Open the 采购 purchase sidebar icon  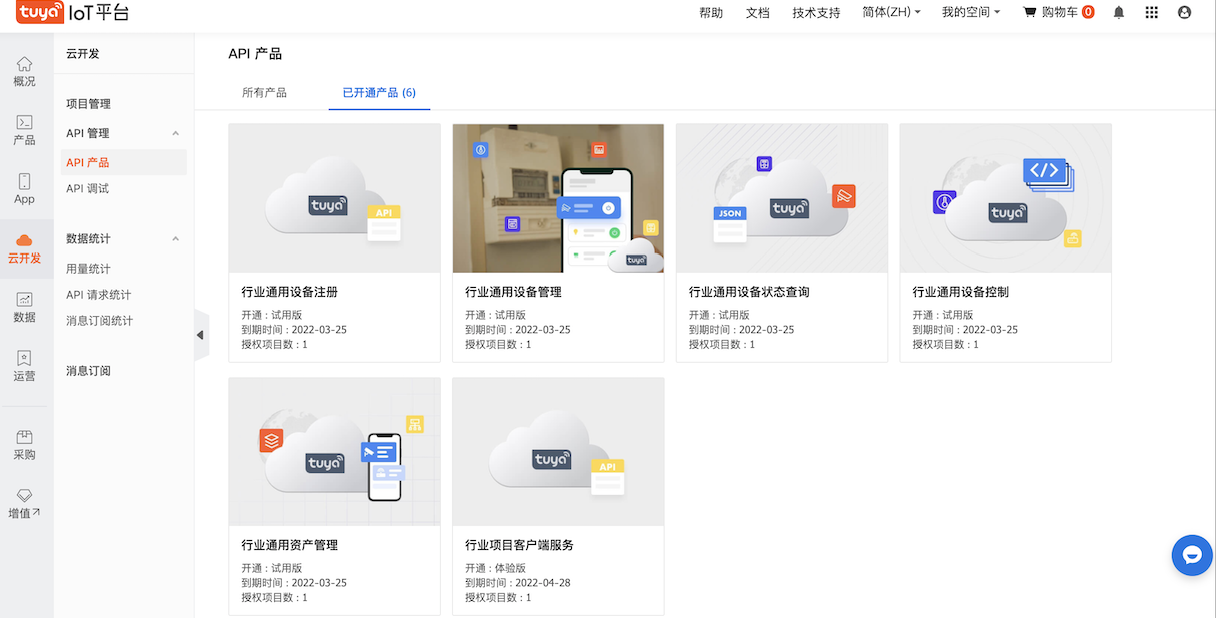click(x=24, y=444)
